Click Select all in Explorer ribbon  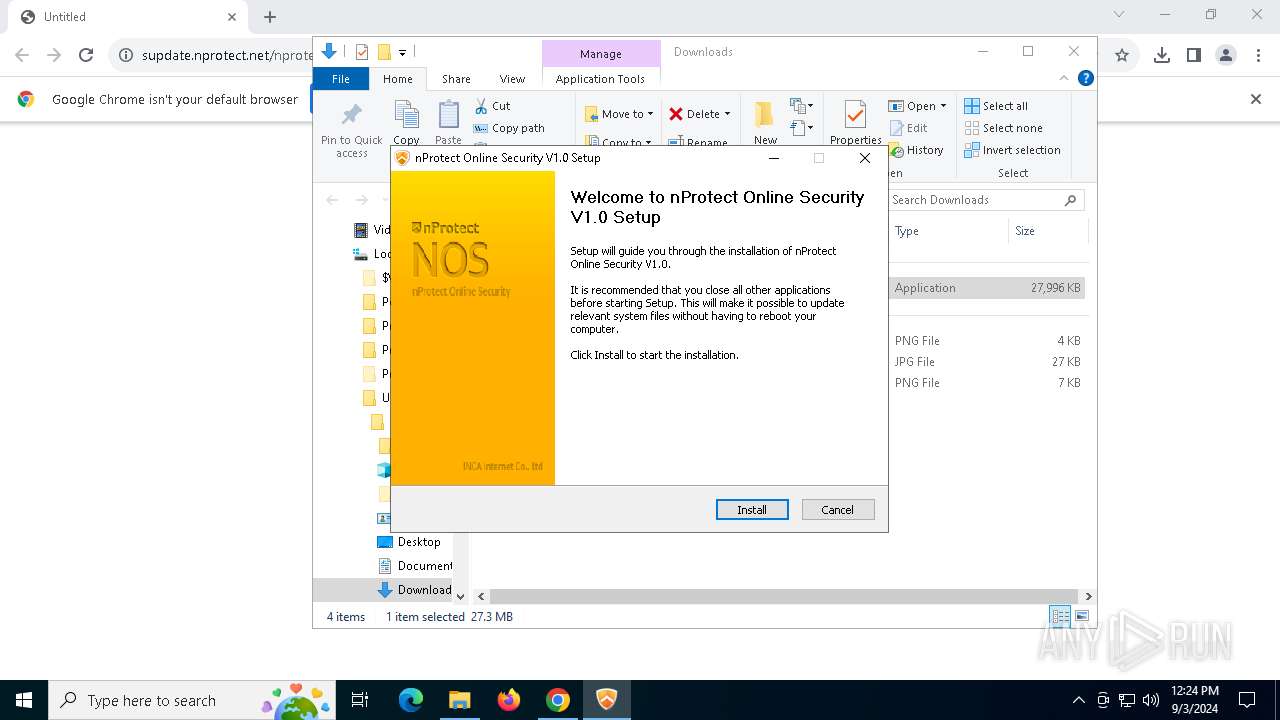[x=996, y=106]
